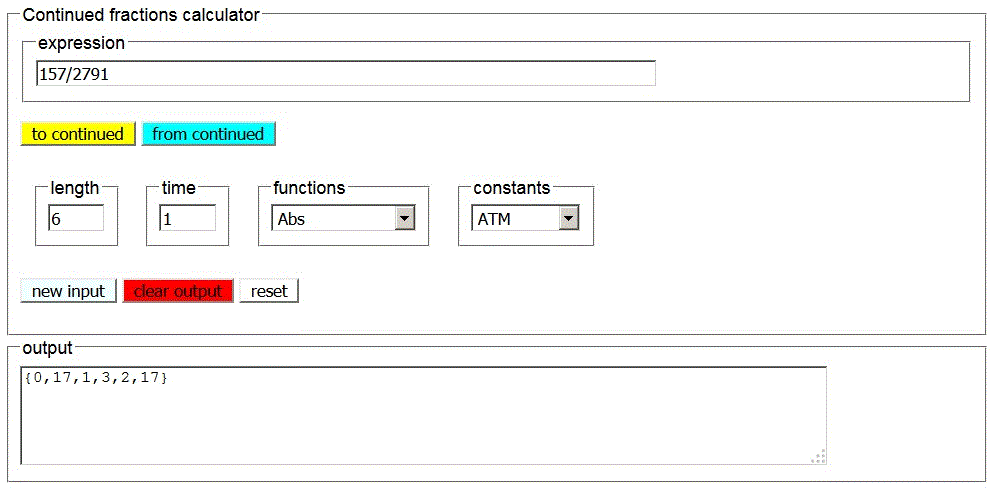Screen dimensions: 992x489
Task: Click the arrow on the constants combo box
Action: [569, 219]
